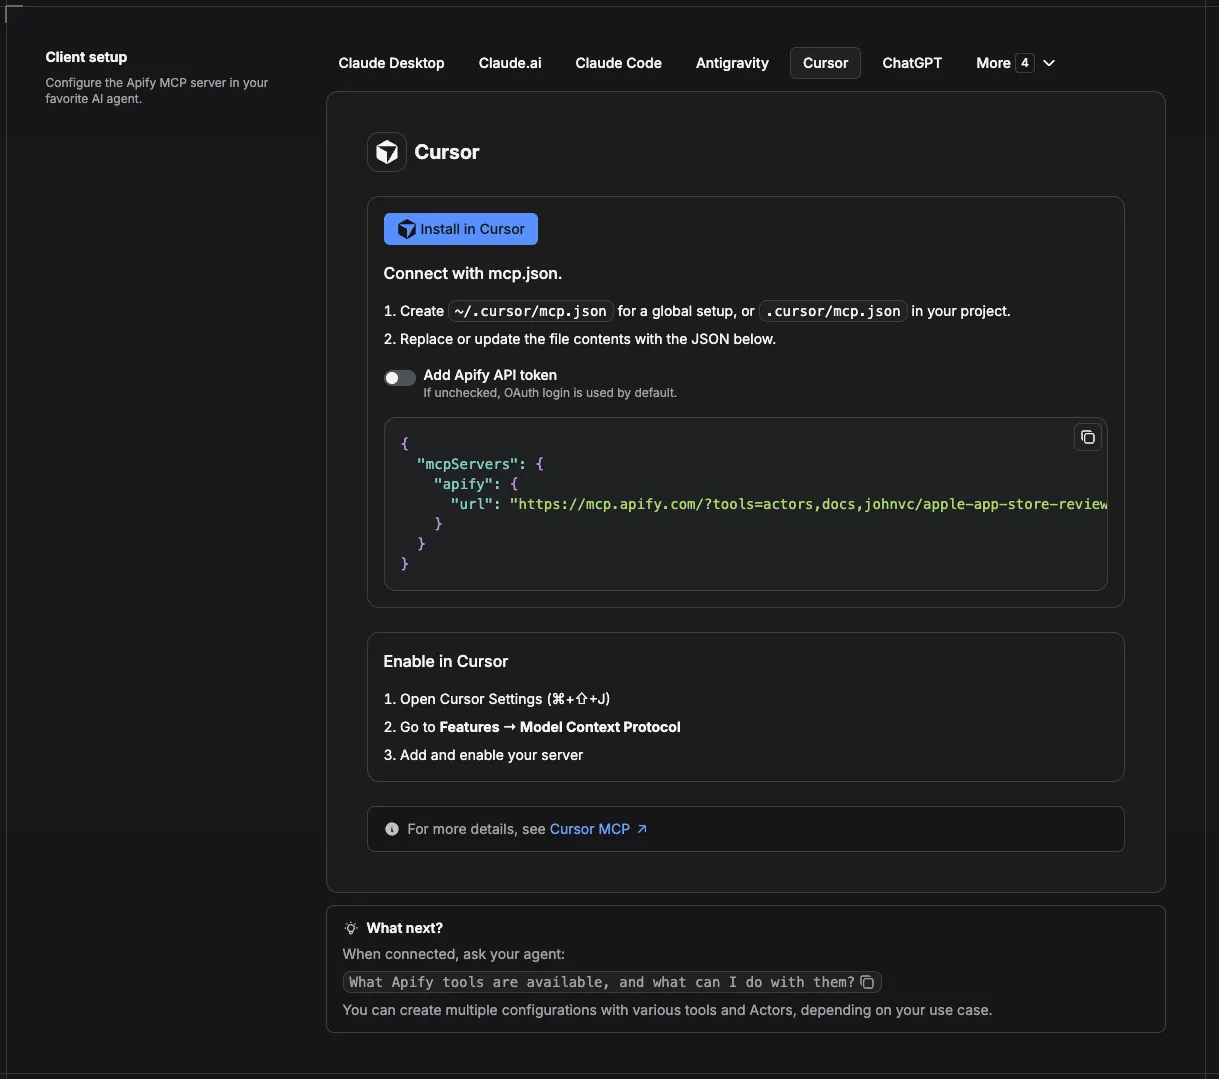This screenshot has width=1219, height=1079.
Task: Switch to Claude Code tab
Action: [619, 63]
